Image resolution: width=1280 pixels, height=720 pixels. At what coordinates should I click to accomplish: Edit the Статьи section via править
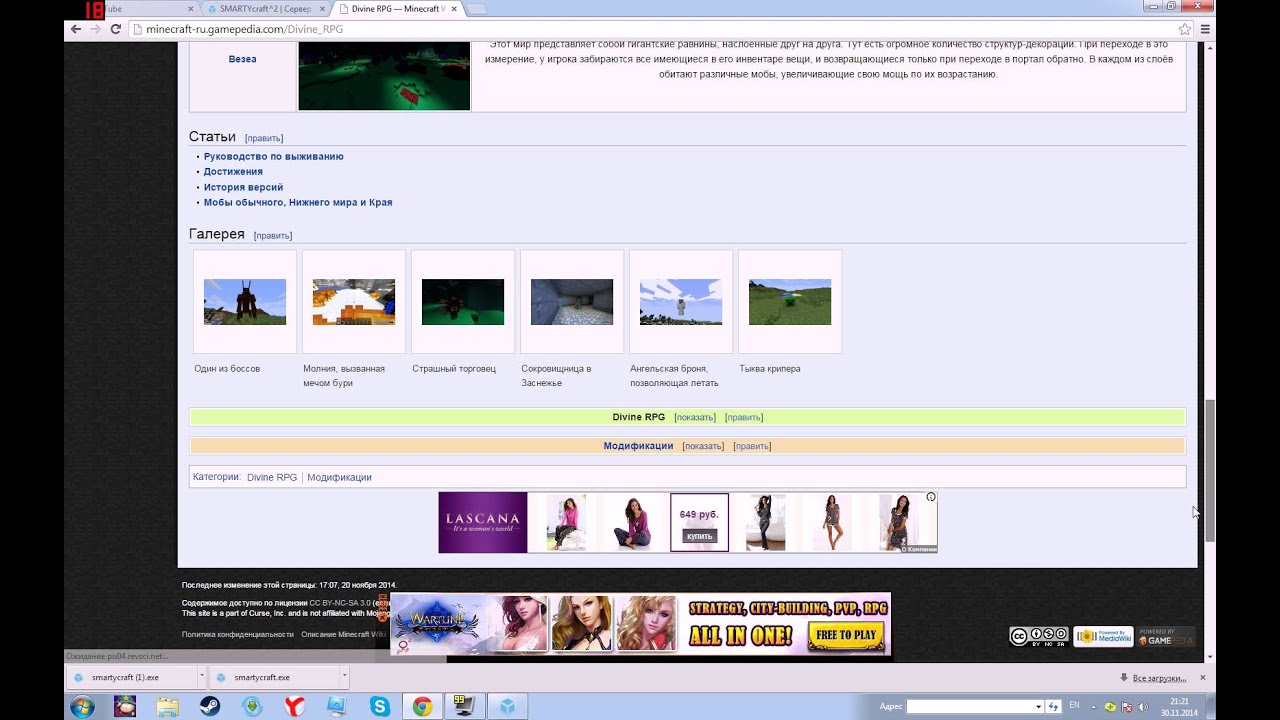click(x=264, y=138)
